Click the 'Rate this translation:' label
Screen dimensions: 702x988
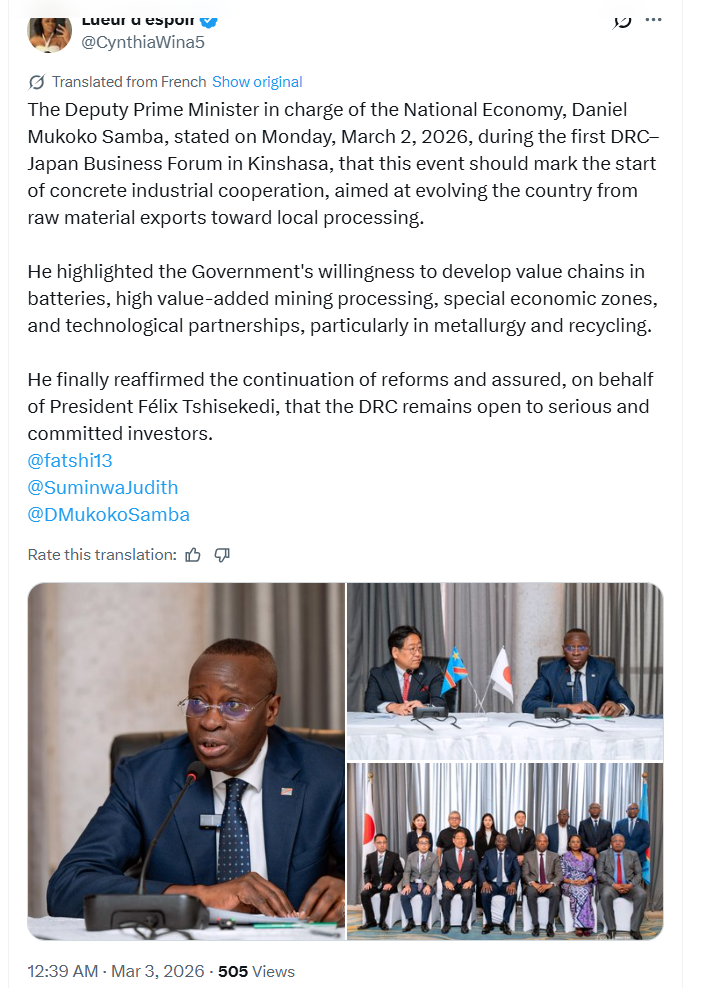pyautogui.click(x=102, y=554)
